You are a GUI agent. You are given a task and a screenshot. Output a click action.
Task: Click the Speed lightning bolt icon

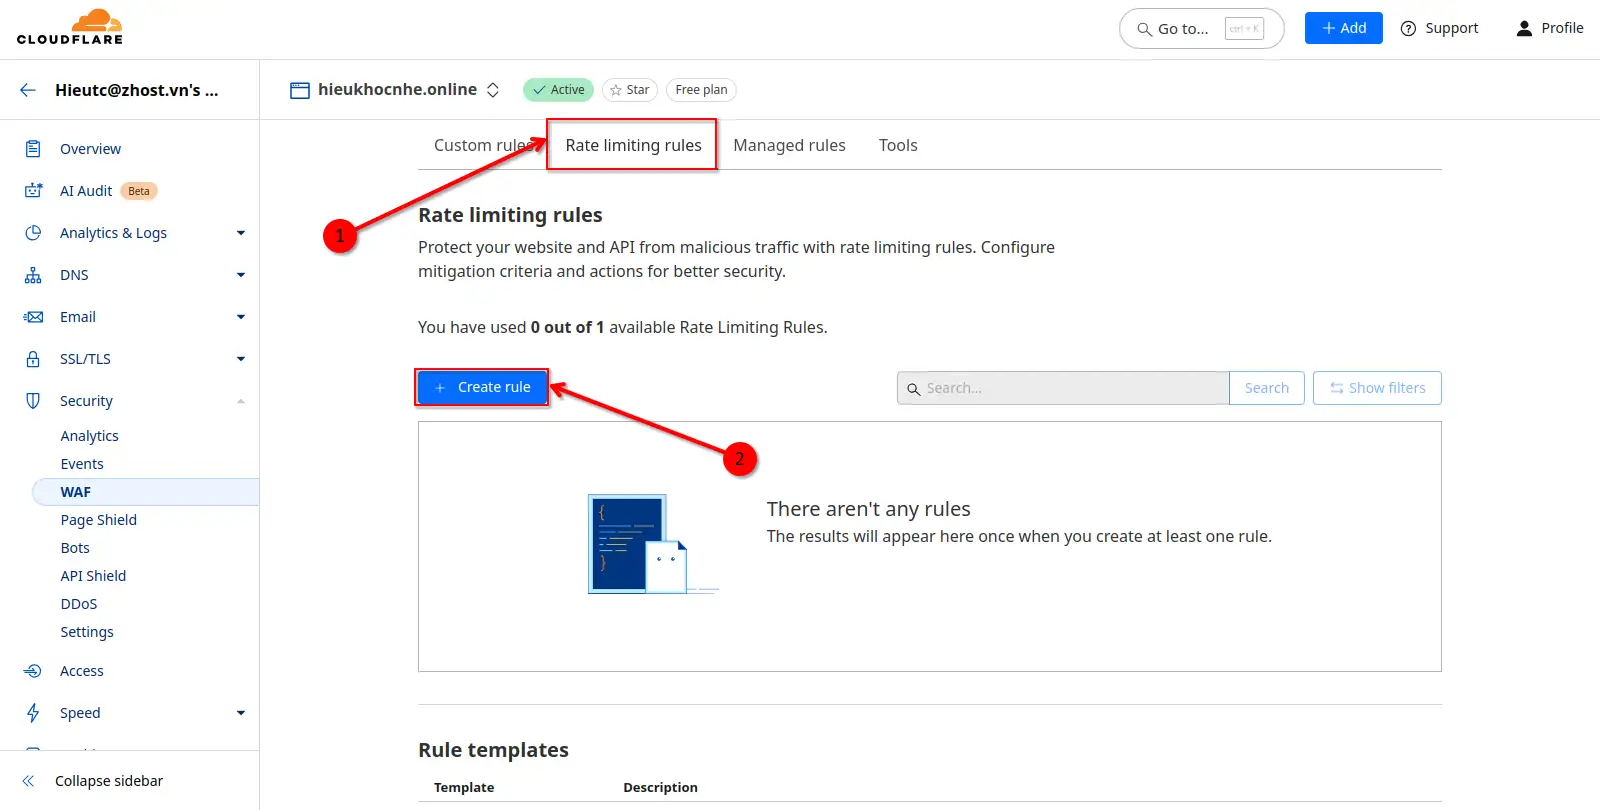[33, 713]
